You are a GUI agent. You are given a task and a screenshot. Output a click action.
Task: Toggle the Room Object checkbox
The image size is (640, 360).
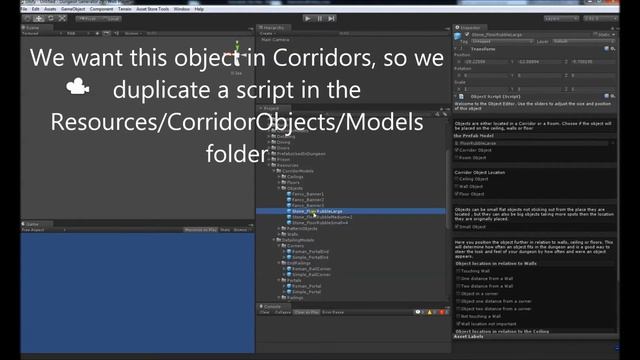click(x=457, y=158)
